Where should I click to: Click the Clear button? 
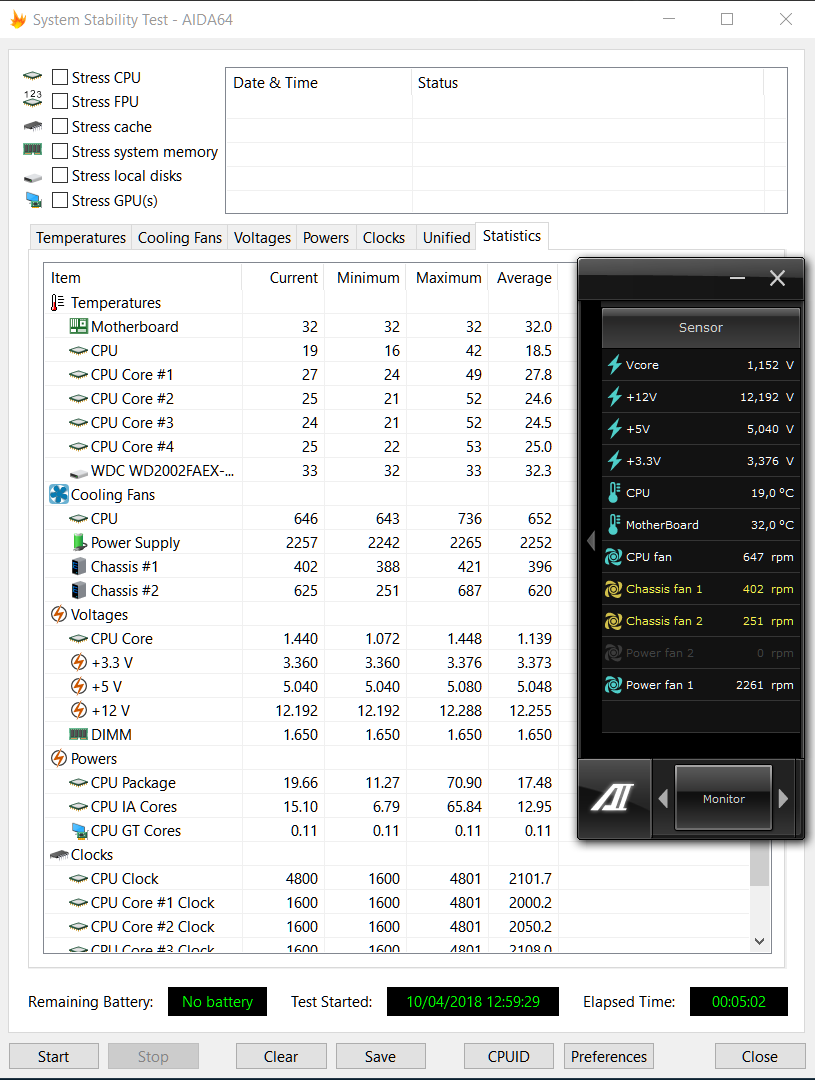coord(281,1056)
